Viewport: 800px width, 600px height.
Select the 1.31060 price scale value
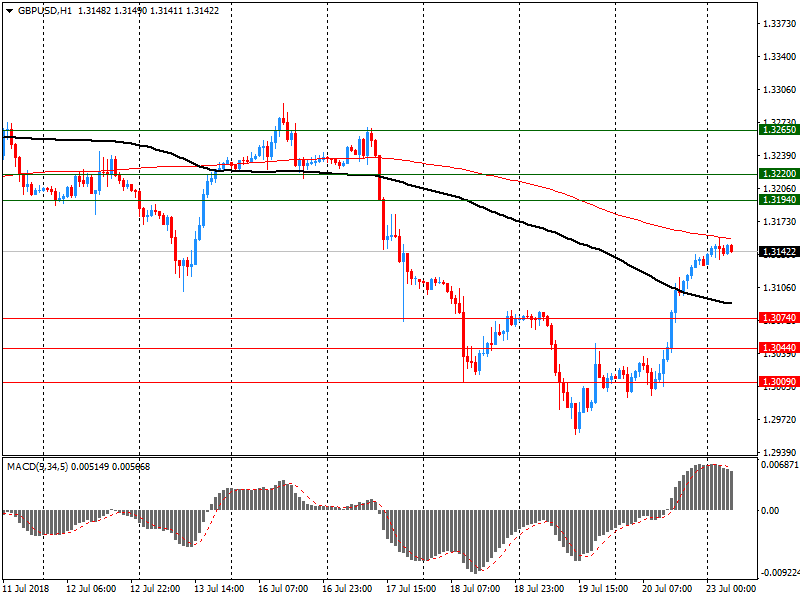tap(779, 288)
